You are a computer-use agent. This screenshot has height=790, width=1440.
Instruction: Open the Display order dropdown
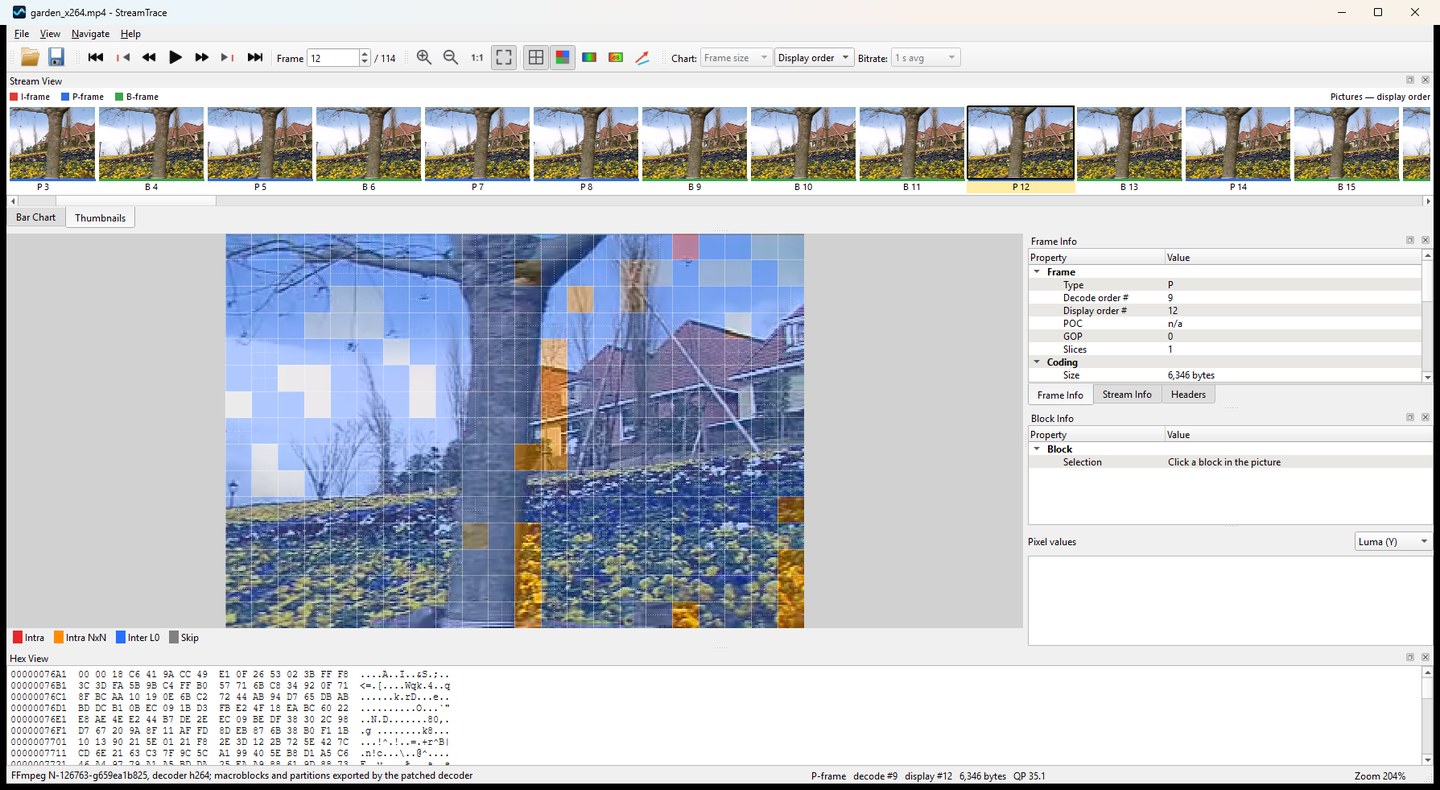pos(815,58)
